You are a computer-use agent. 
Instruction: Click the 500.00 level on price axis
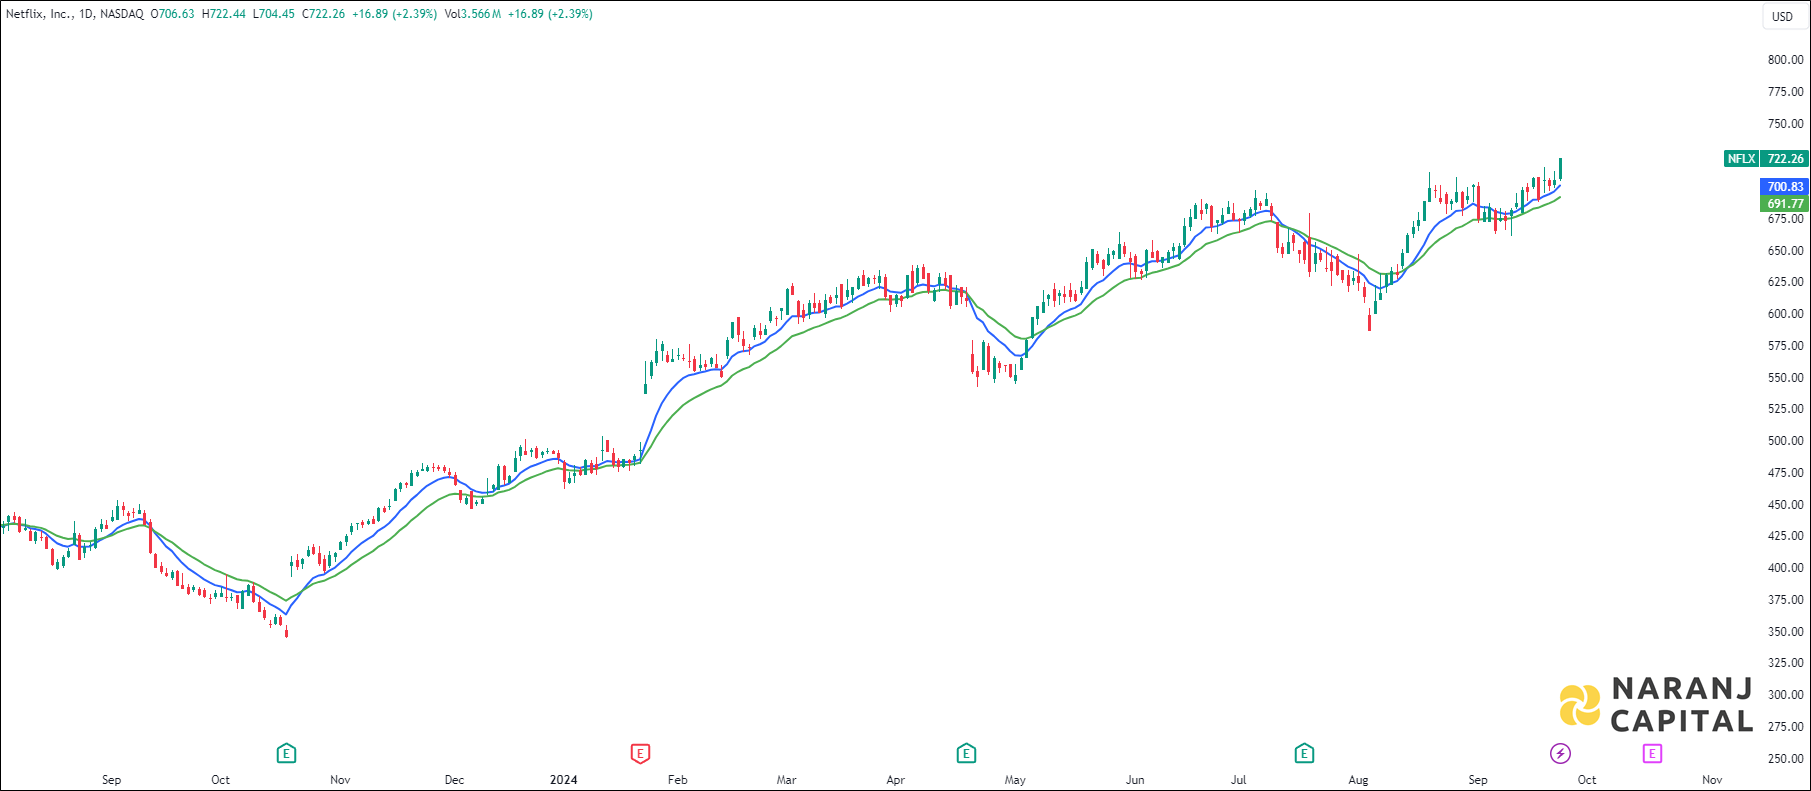tap(1785, 441)
